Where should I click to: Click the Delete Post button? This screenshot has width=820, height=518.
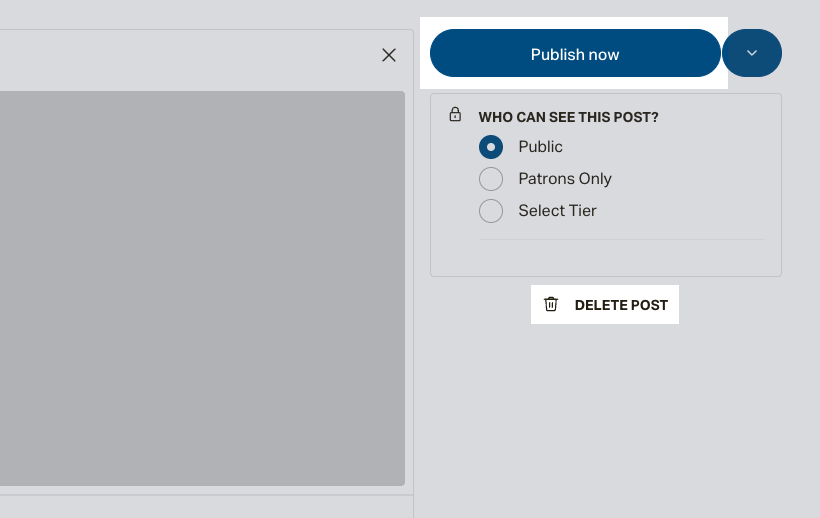605,305
